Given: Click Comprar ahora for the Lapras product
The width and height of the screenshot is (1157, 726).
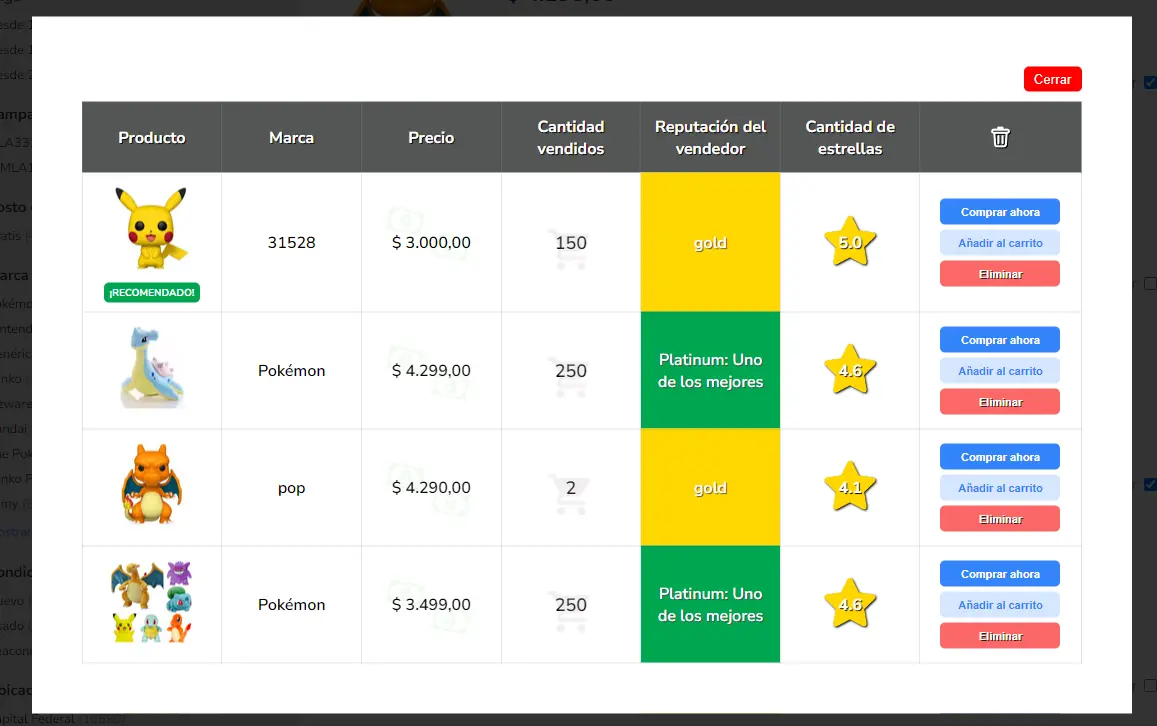Looking at the screenshot, I should [x=1000, y=339].
